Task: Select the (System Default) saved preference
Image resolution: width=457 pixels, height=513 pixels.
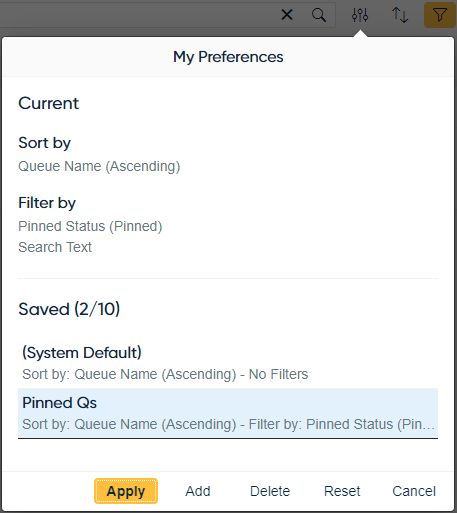Action: [x=228, y=363]
